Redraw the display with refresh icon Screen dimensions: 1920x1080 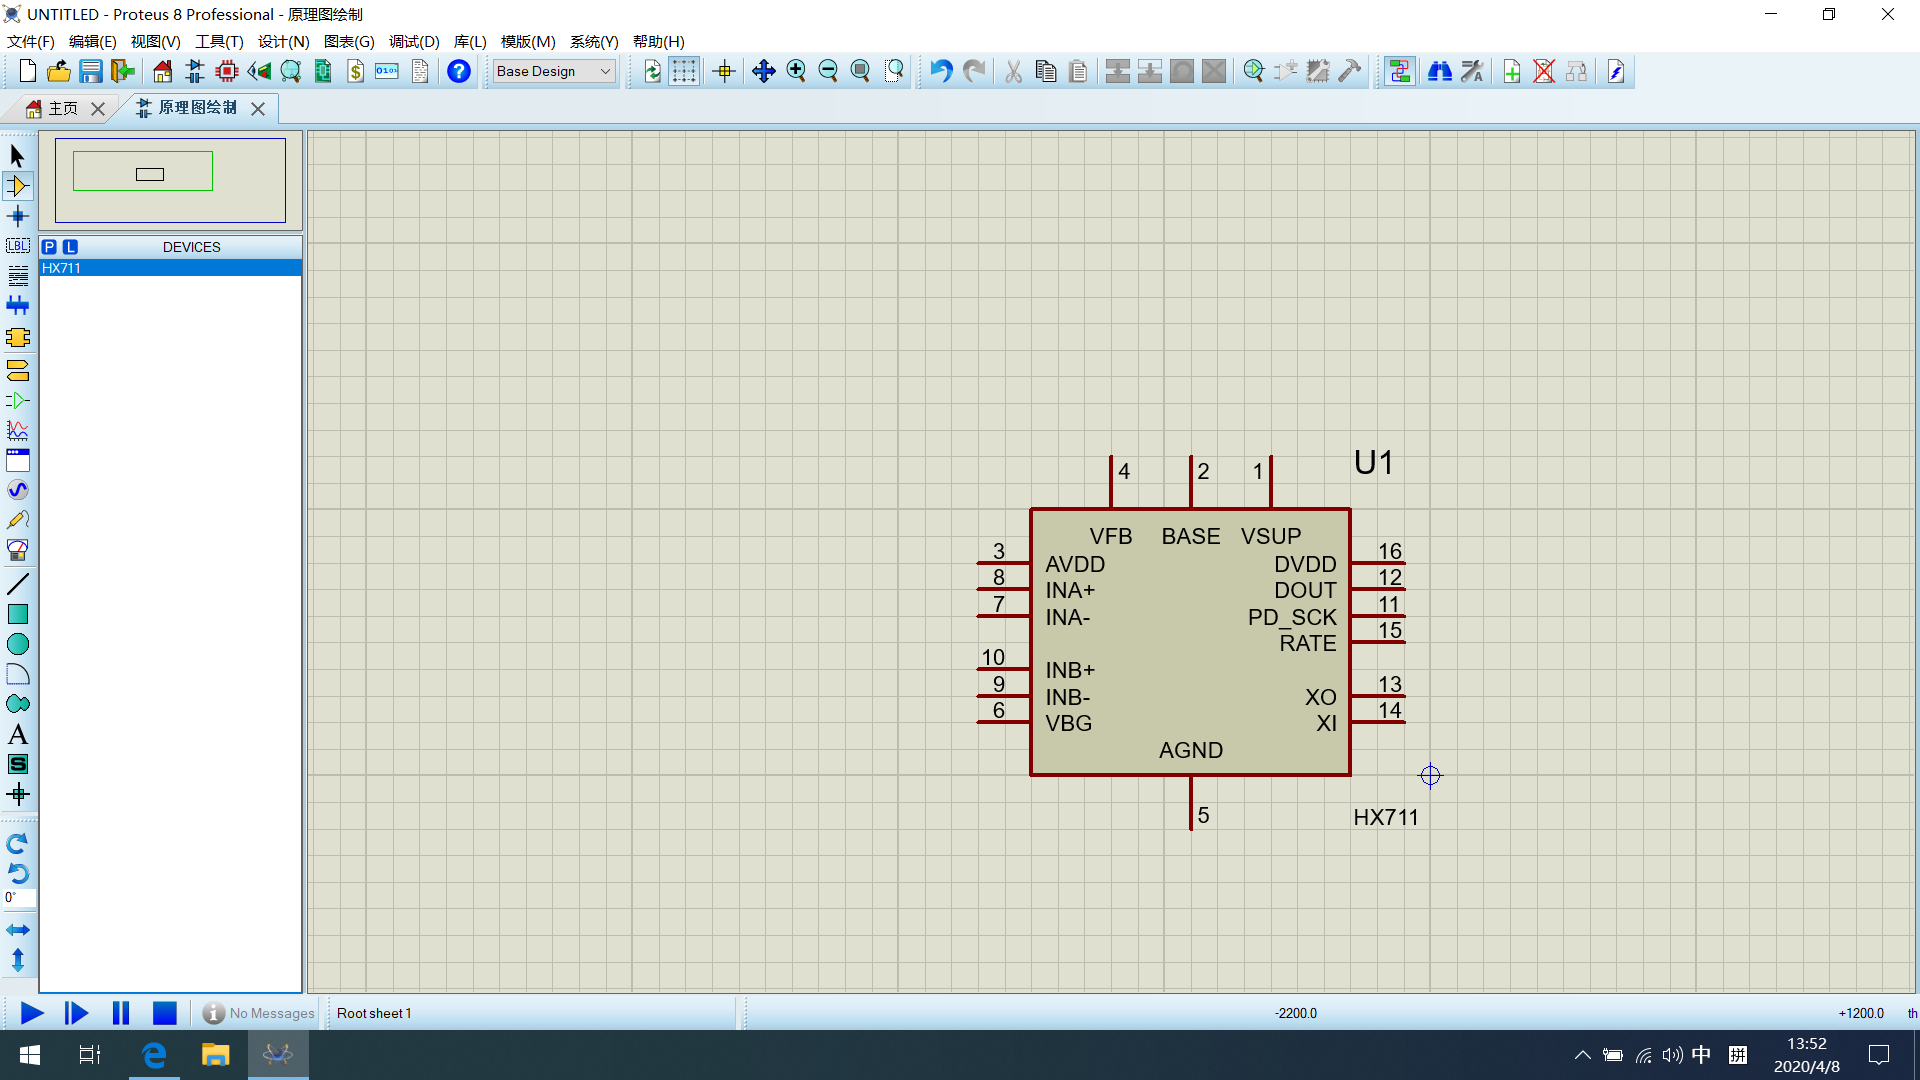[x=652, y=71]
